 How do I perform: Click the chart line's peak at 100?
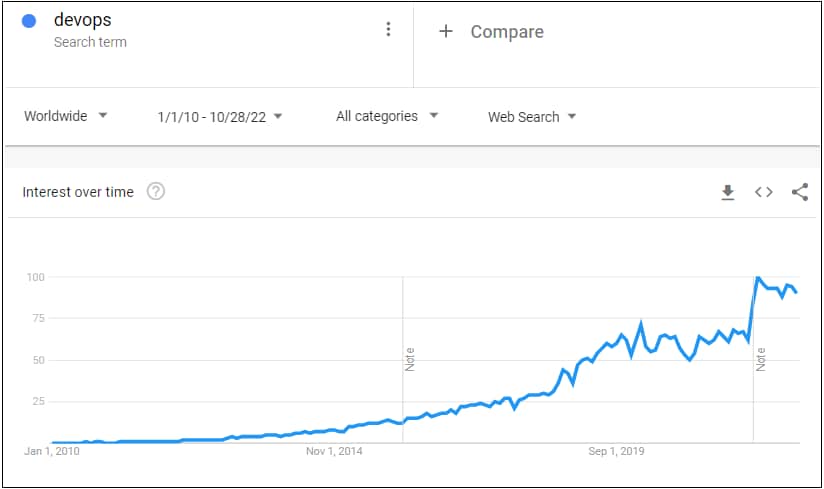758,278
